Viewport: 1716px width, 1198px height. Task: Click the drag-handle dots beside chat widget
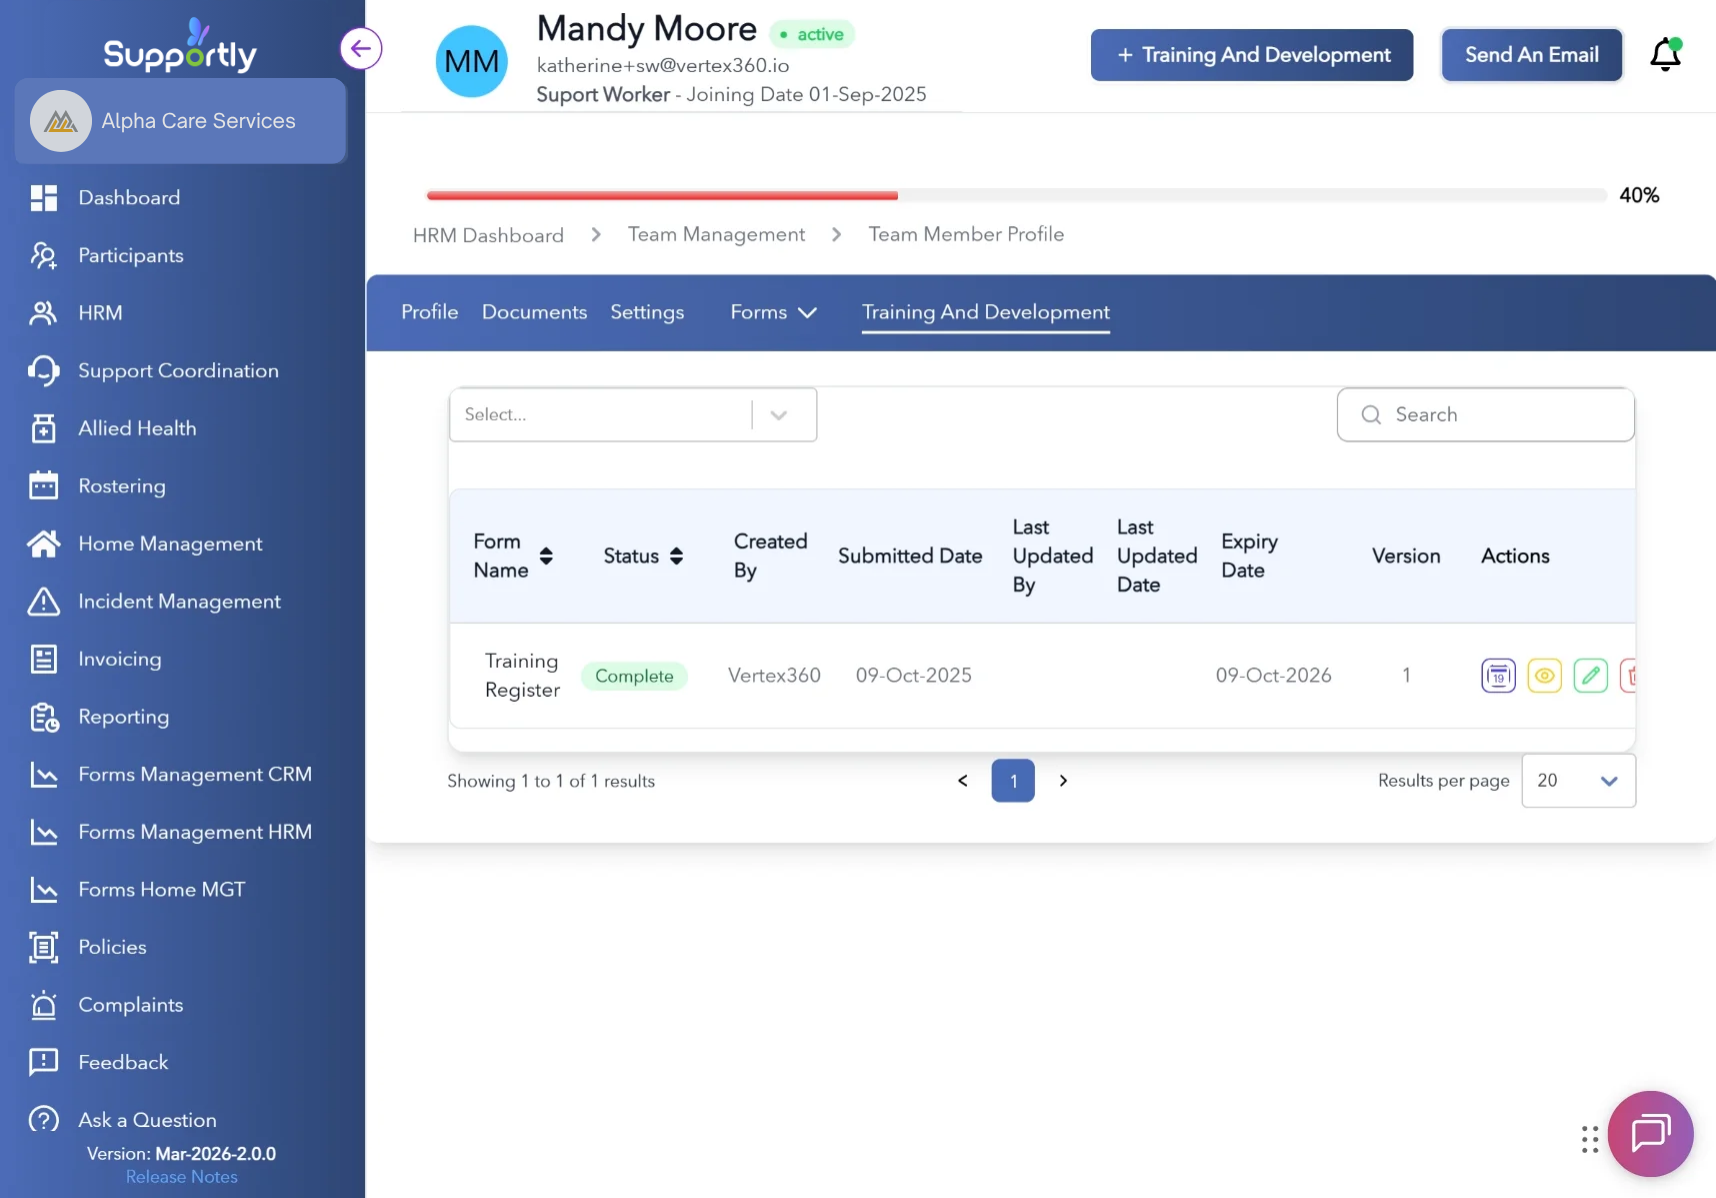[1590, 1139]
